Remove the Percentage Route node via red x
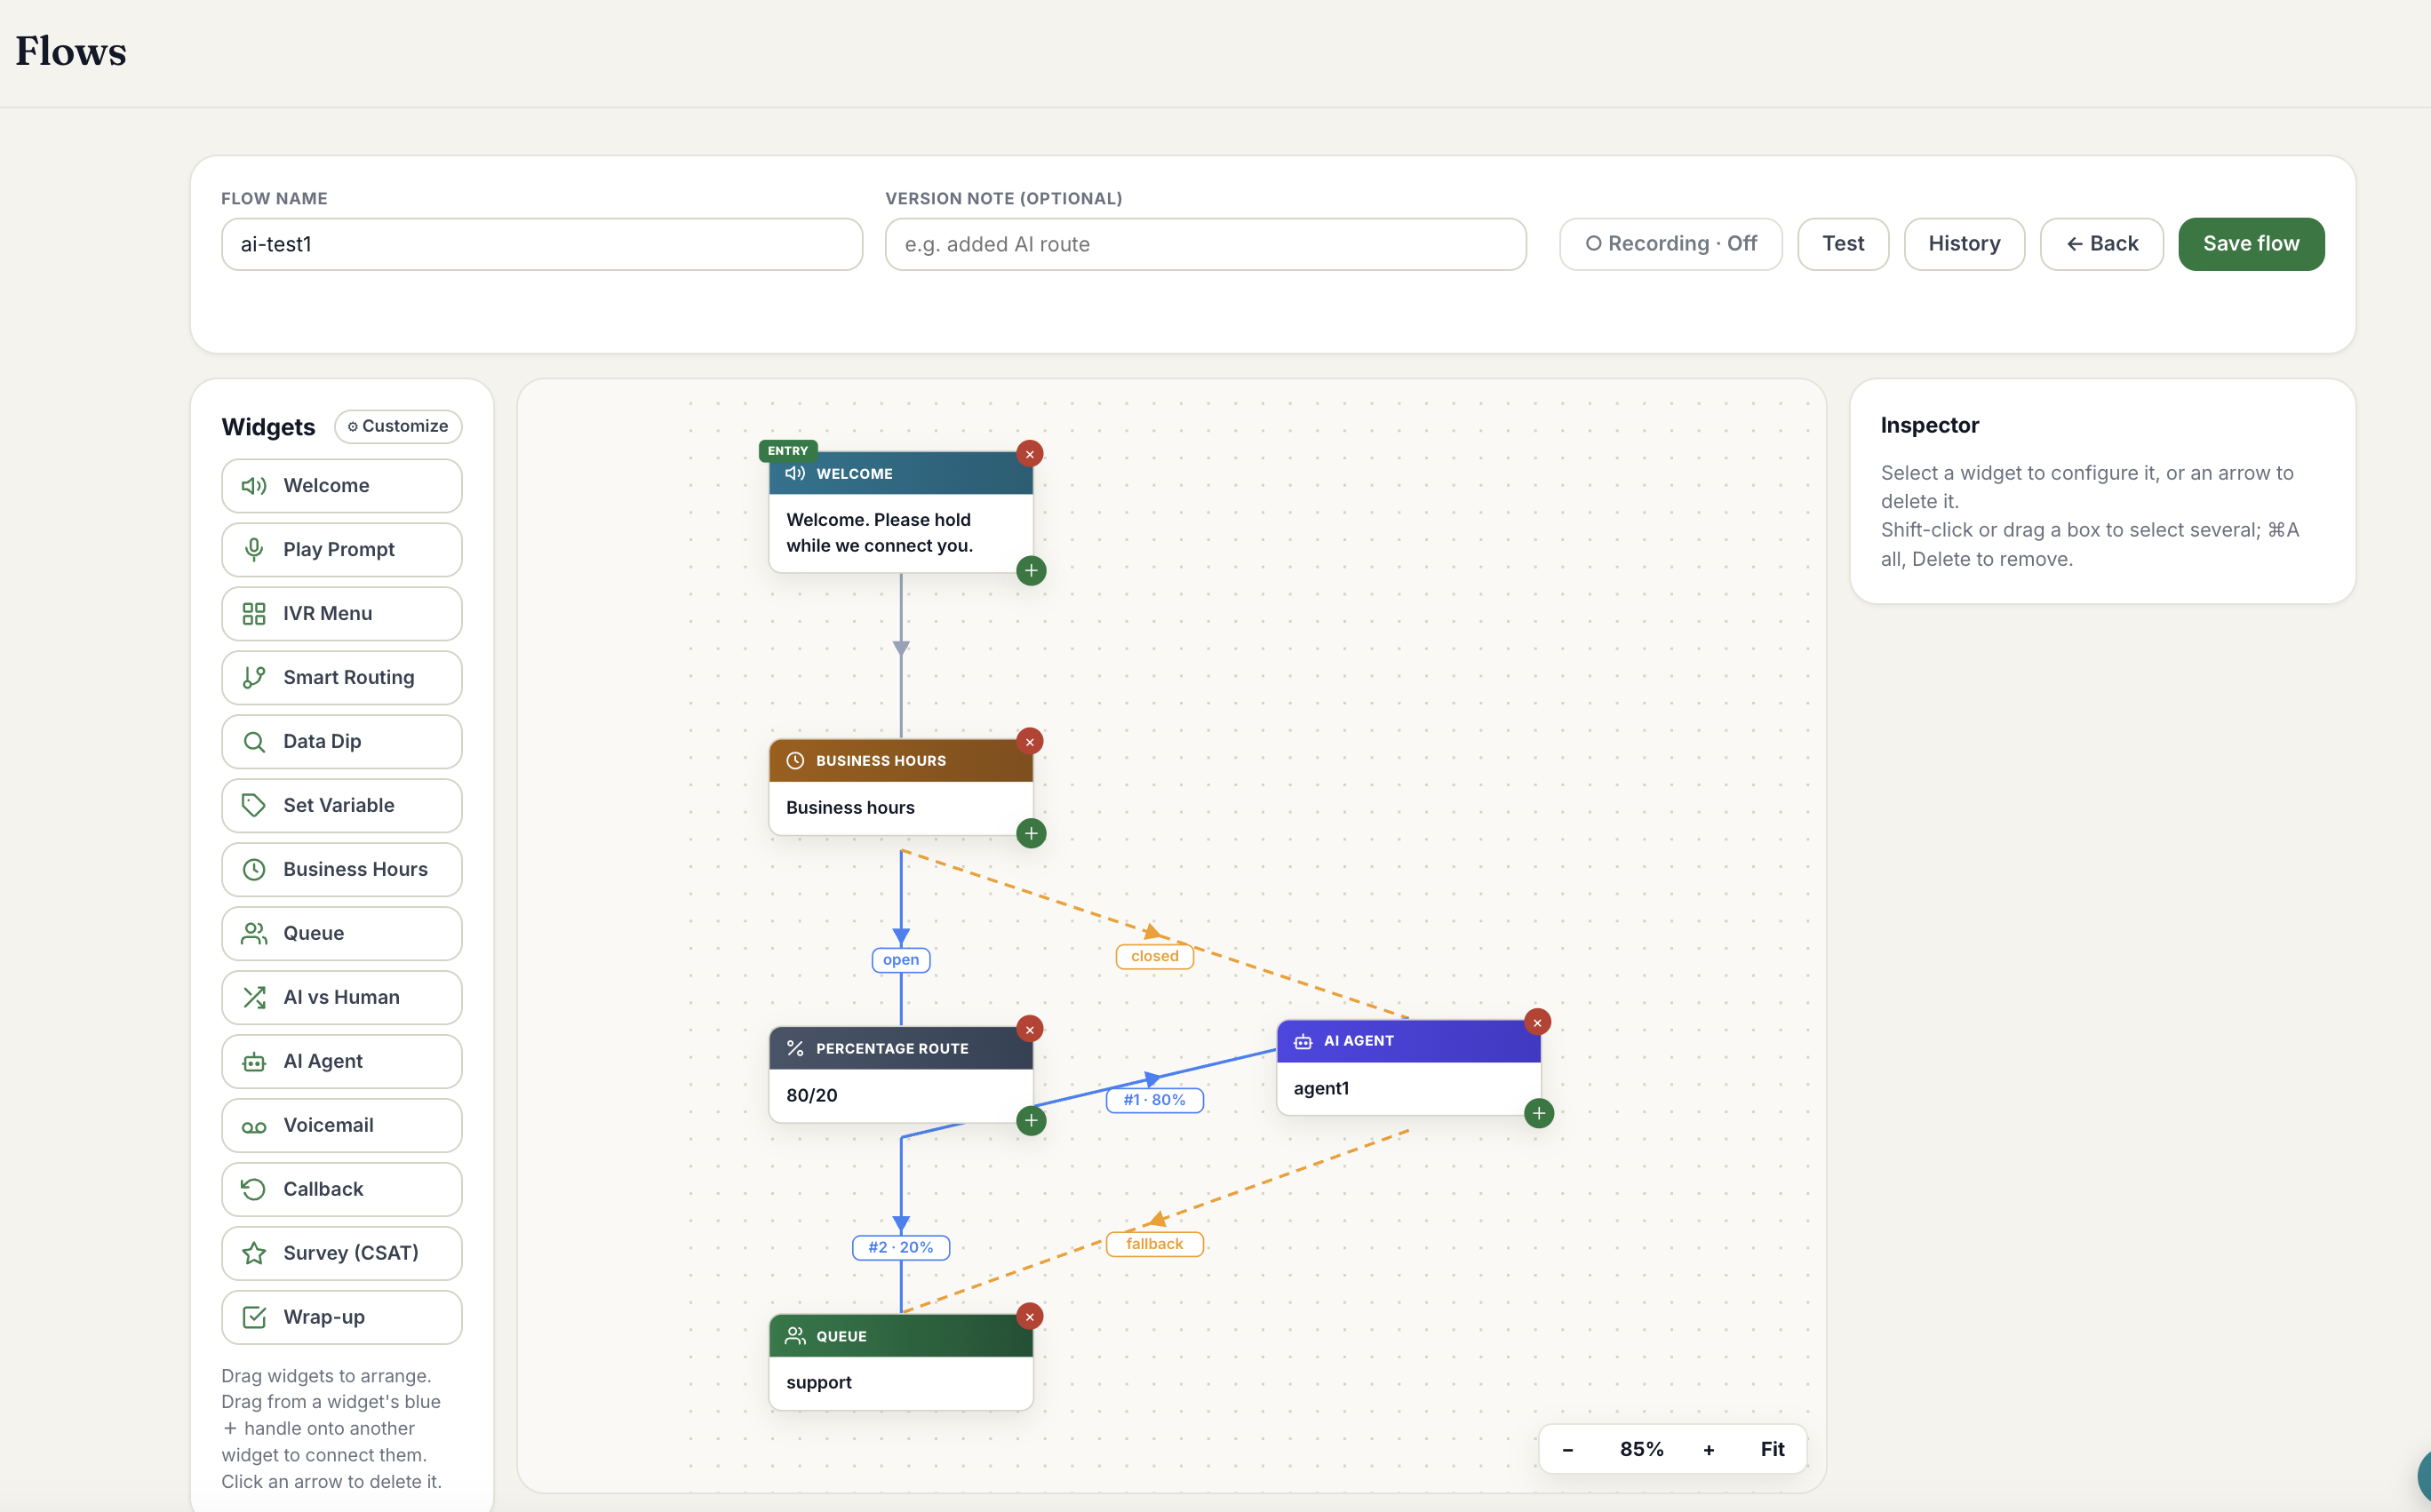Image resolution: width=2431 pixels, height=1512 pixels. [1030, 1029]
